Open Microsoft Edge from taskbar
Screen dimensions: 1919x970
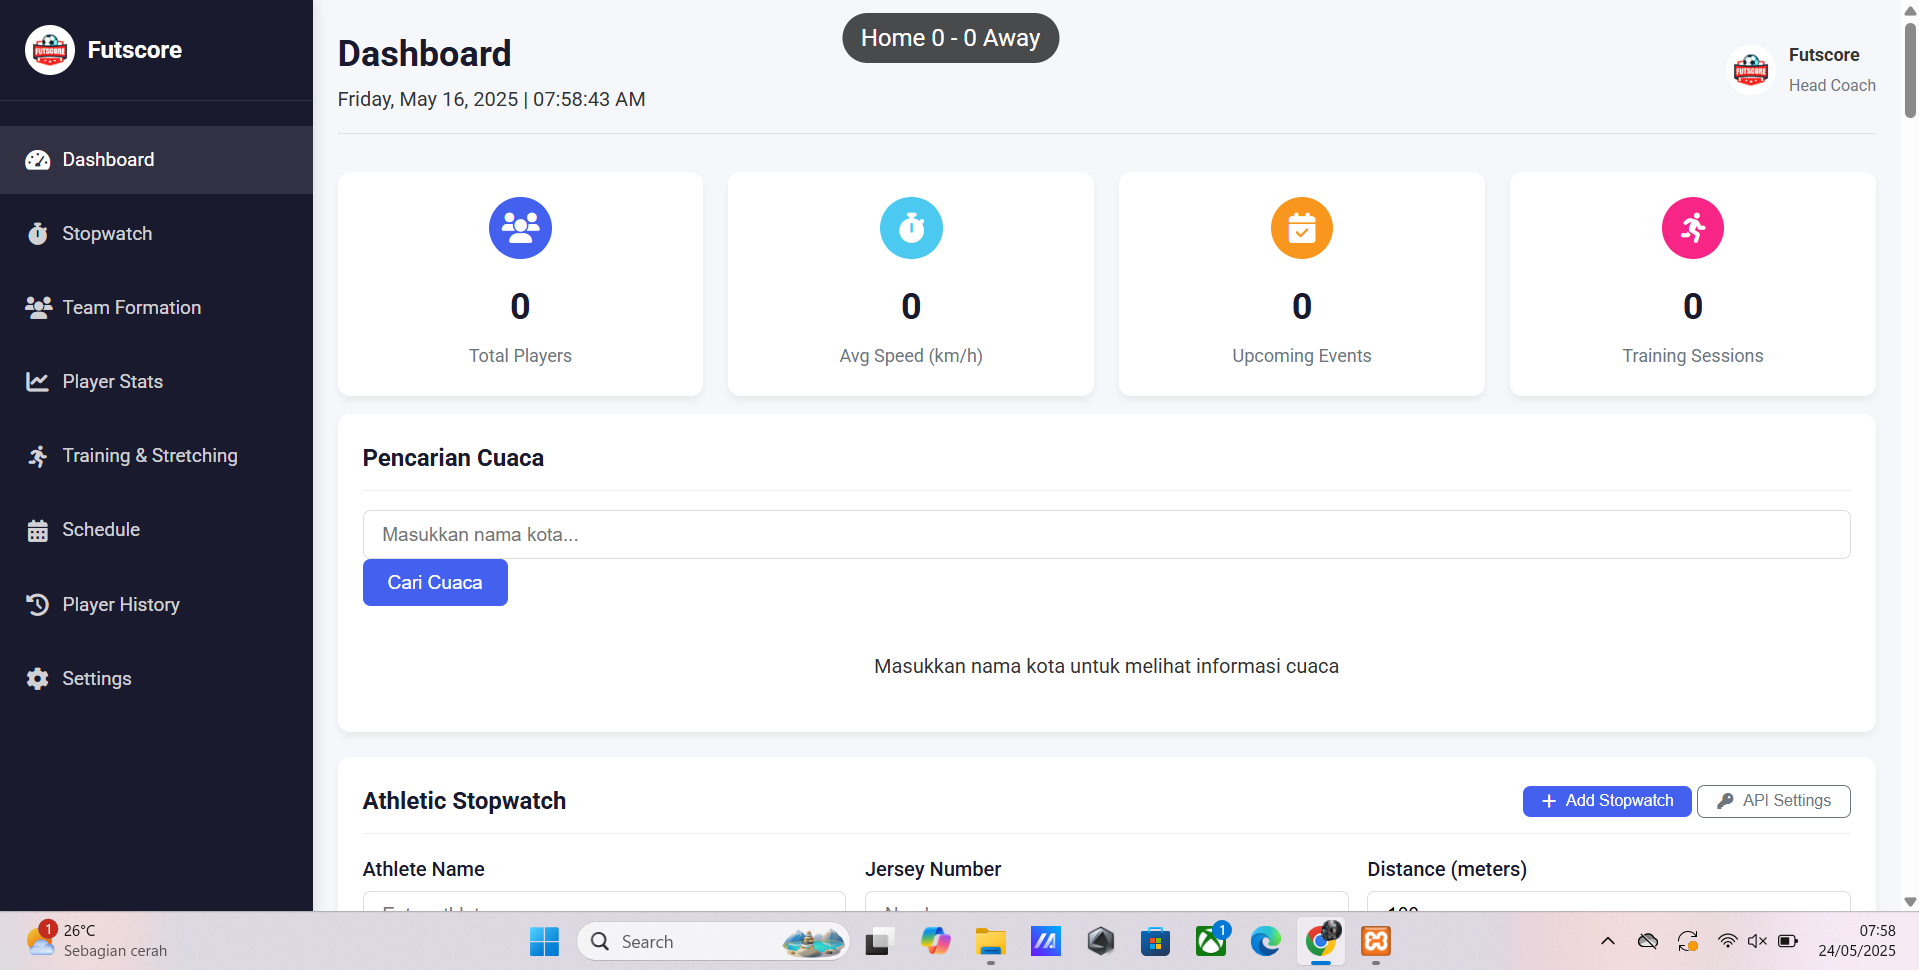(x=1266, y=942)
